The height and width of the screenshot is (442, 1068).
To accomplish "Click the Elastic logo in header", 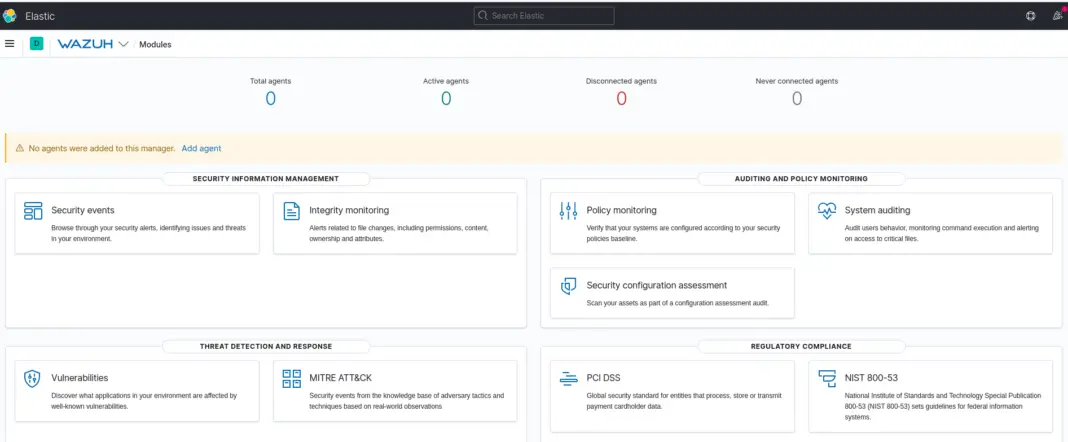I will [11, 16].
